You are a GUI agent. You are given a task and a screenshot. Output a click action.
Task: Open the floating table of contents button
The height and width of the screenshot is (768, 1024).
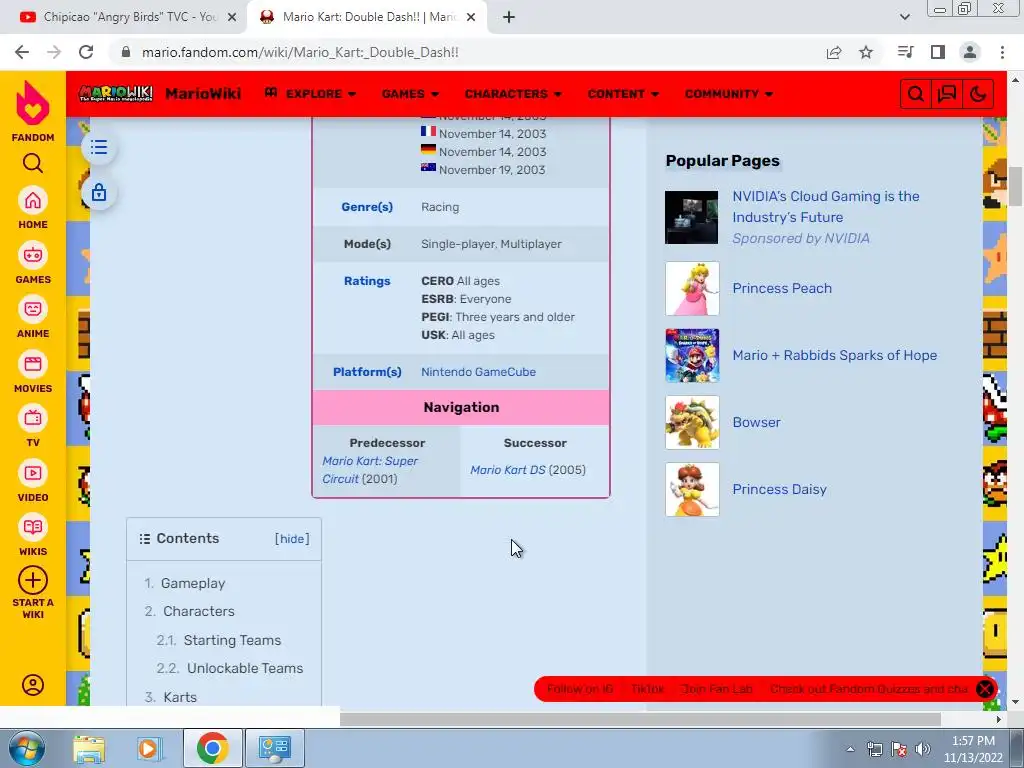pyautogui.click(x=99, y=147)
